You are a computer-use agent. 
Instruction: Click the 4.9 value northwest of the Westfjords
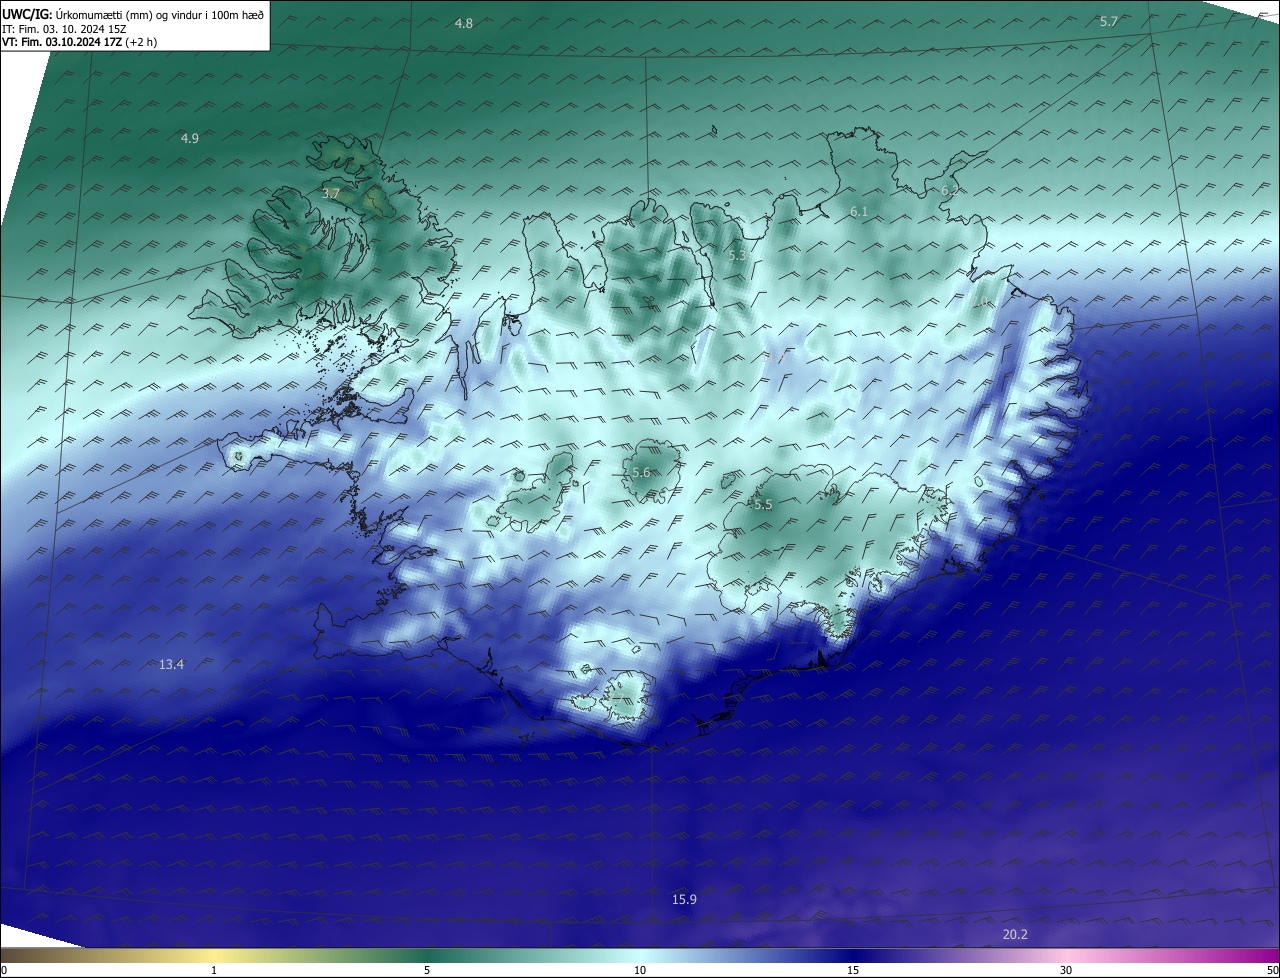tap(190, 138)
